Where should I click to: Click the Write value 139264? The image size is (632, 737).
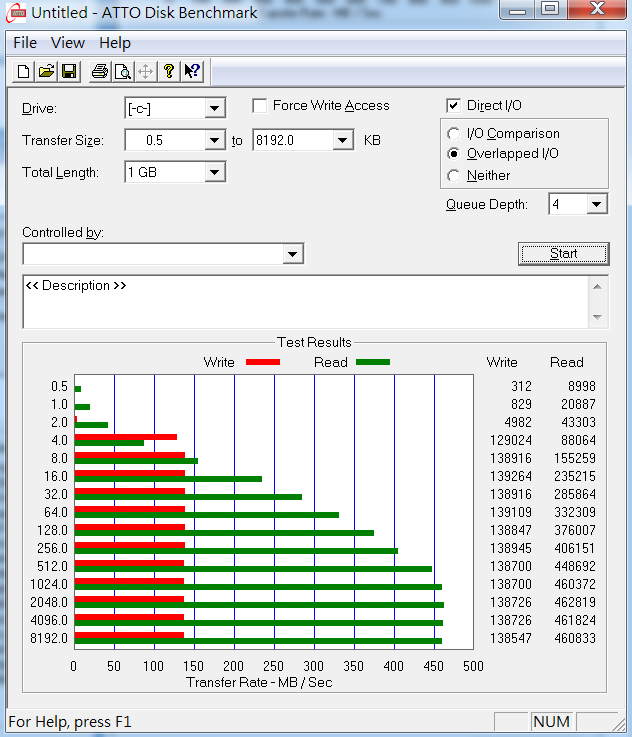[x=511, y=477]
